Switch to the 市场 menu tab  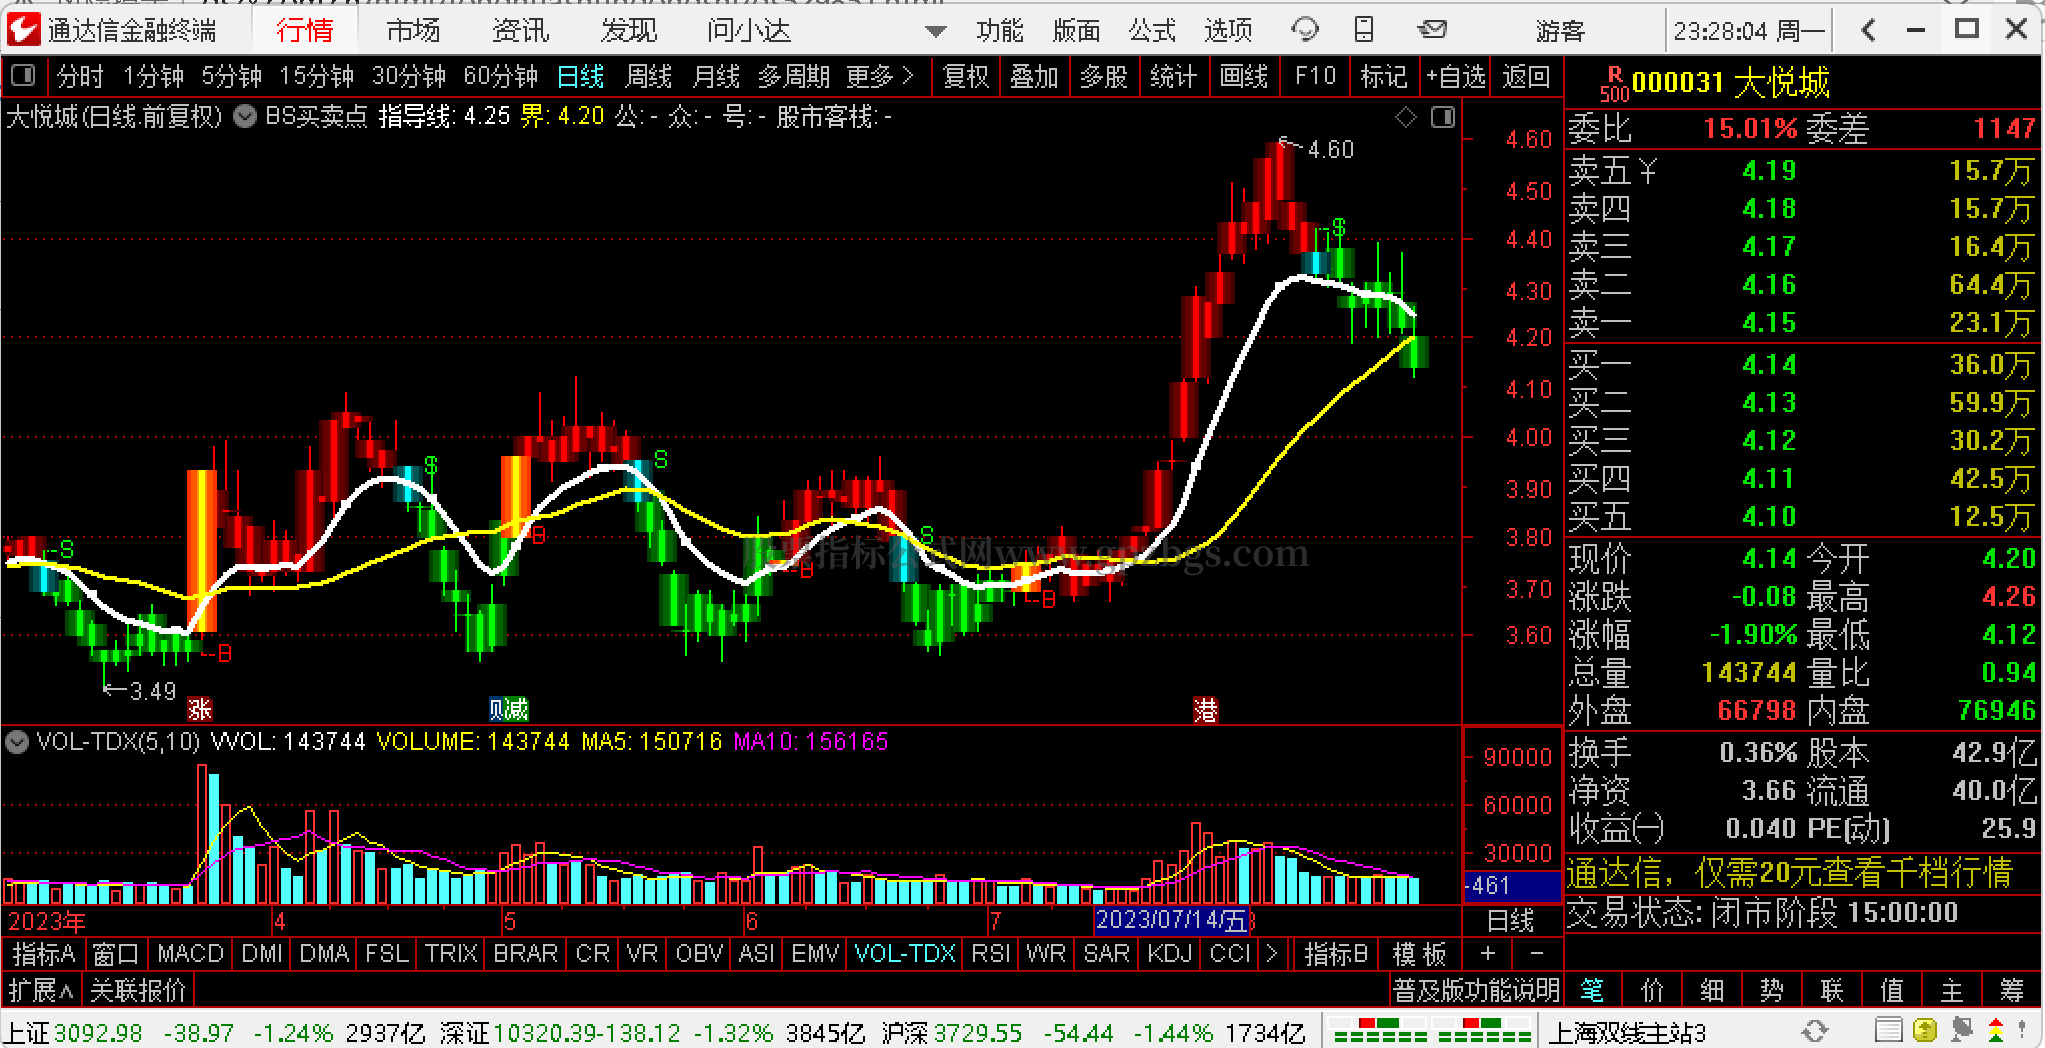click(413, 31)
